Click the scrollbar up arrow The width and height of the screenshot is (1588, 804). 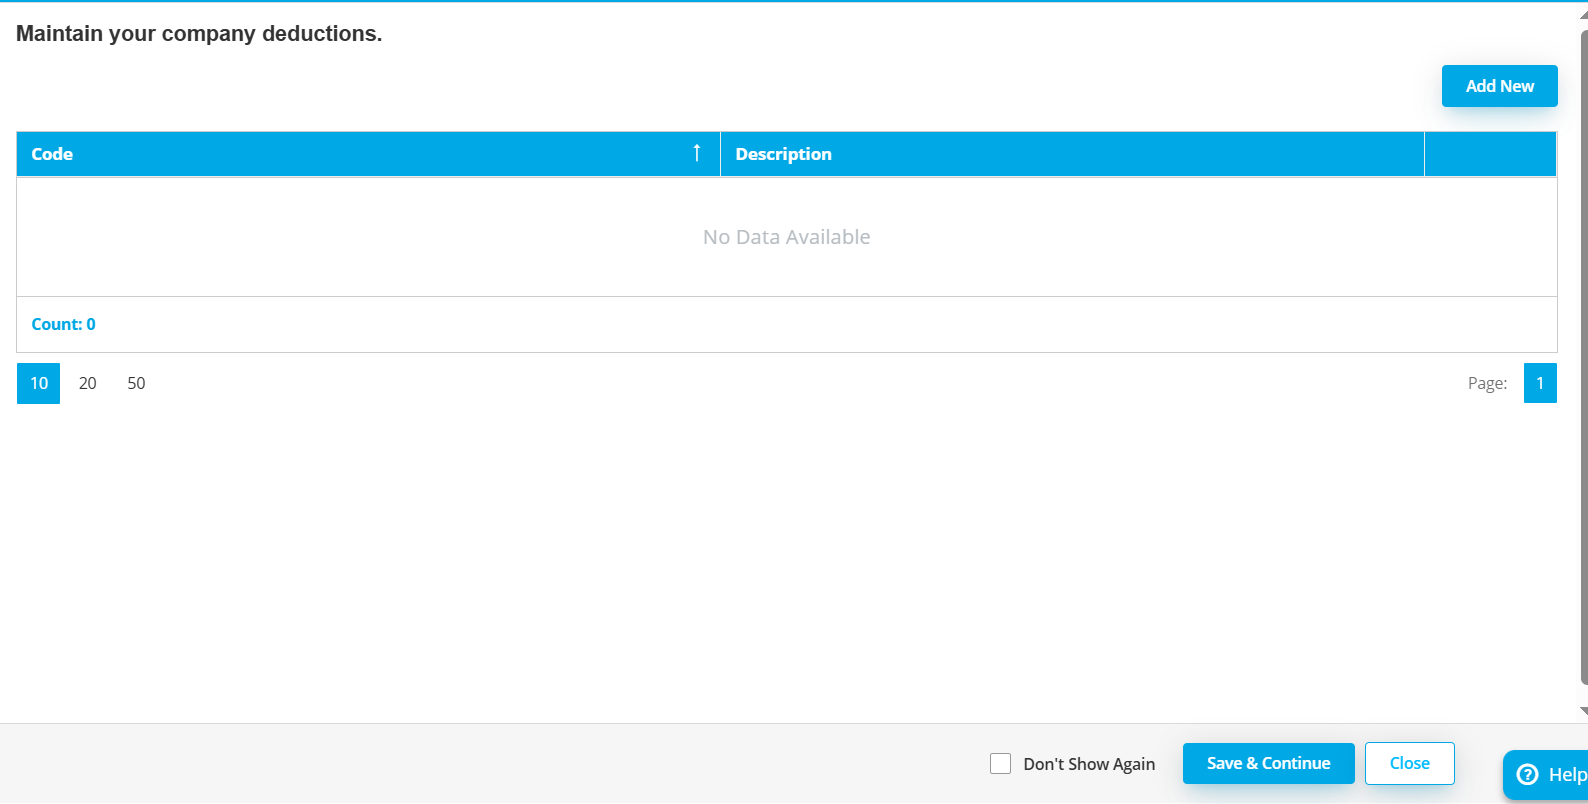1583,15
